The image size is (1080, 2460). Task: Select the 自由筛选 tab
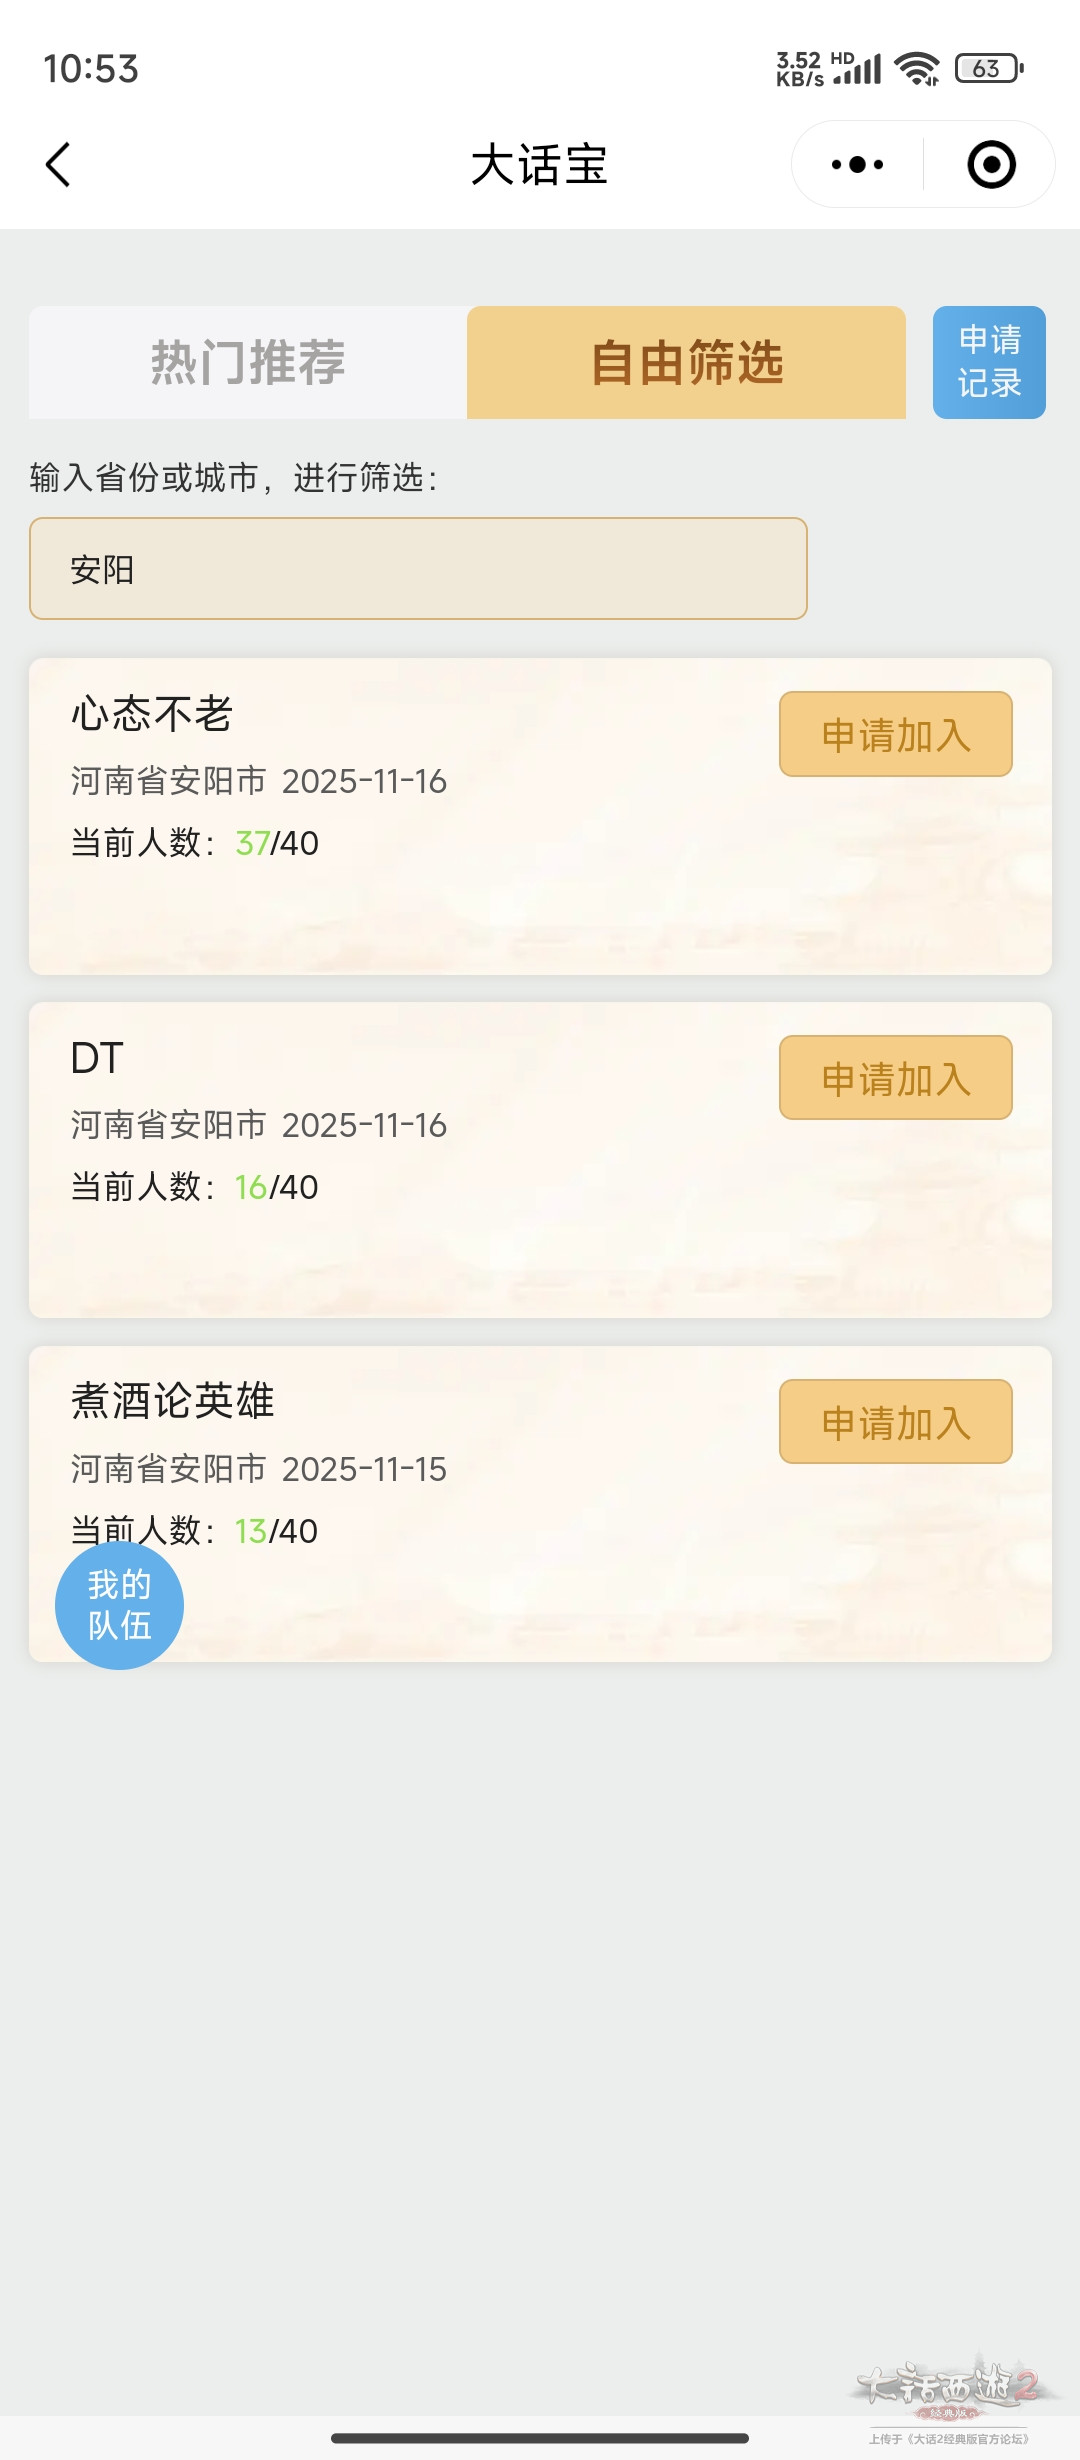coord(686,362)
